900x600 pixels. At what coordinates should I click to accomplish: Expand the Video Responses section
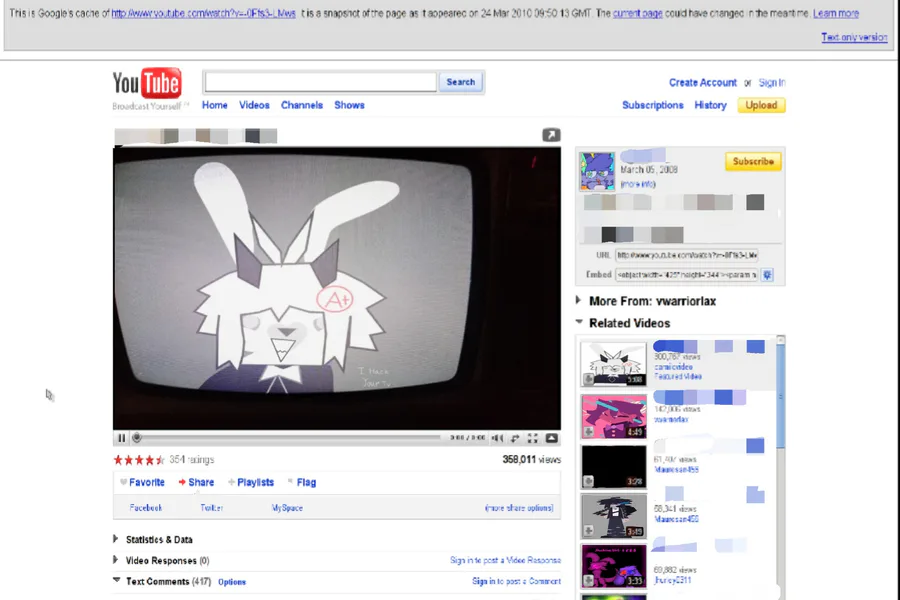point(116,560)
